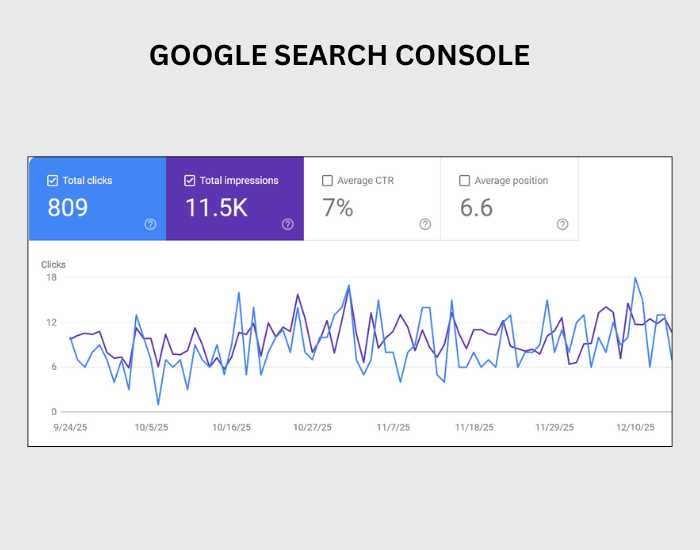Click the 11.5K impressions value
700x550 pixels.
point(216,208)
